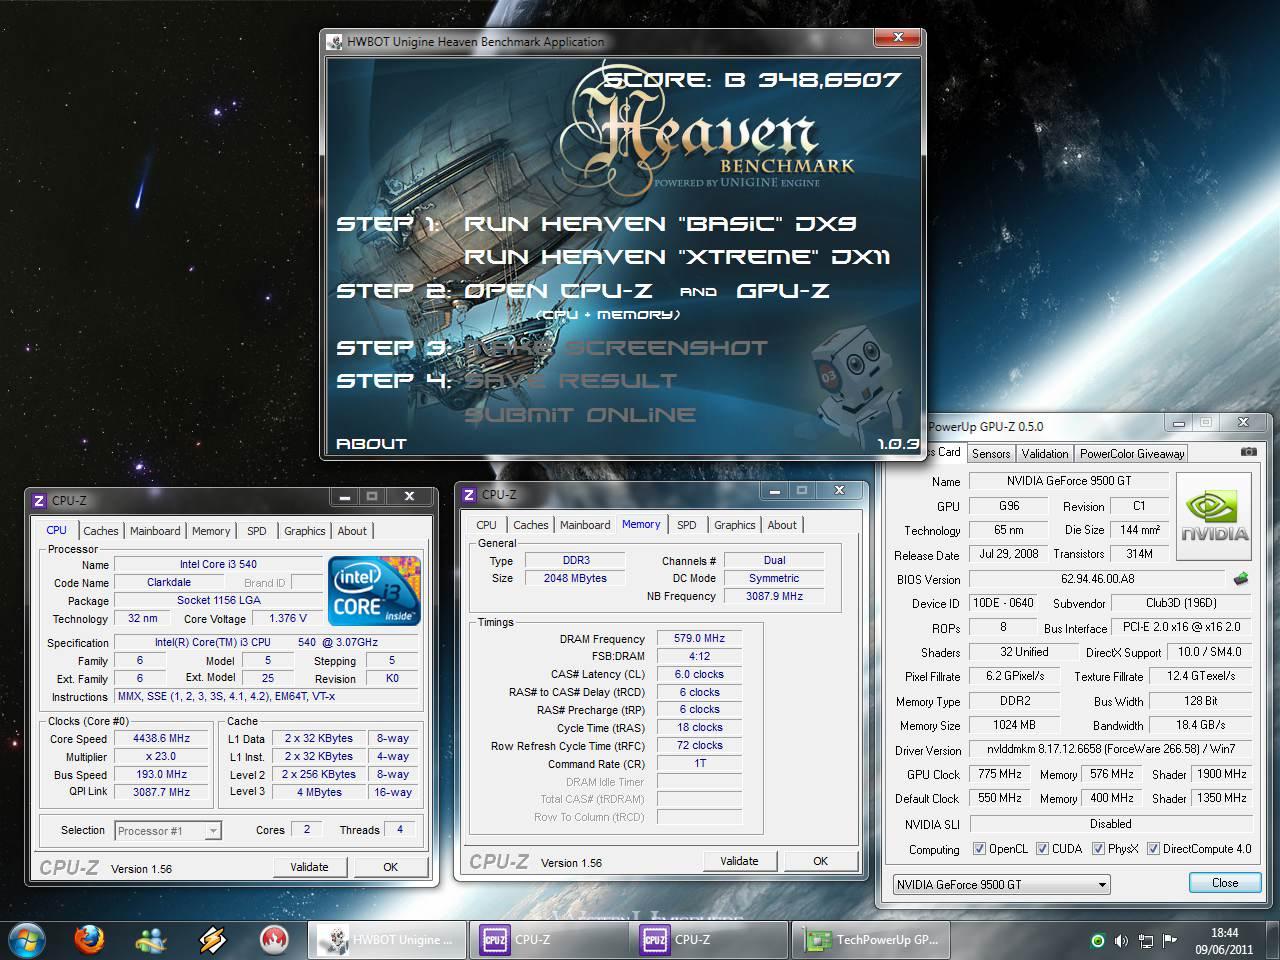Switch to TechPowerUp GPU-Z taskbar button
Image resolution: width=1280 pixels, height=960 pixels.
click(871, 940)
